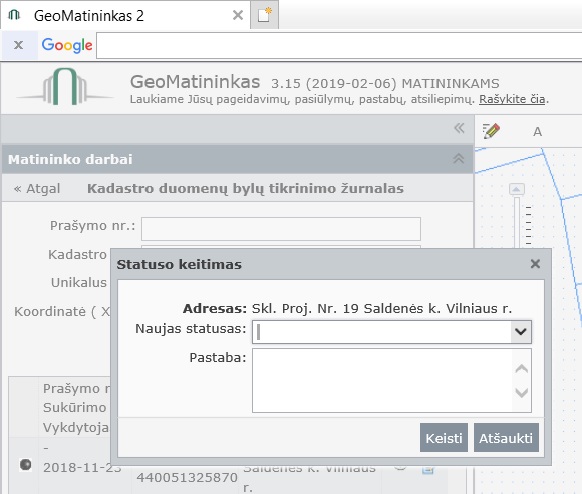Image resolution: width=582 pixels, height=494 pixels.
Task: Collapse the left side panel with the double chevron
Action: (x=459, y=128)
